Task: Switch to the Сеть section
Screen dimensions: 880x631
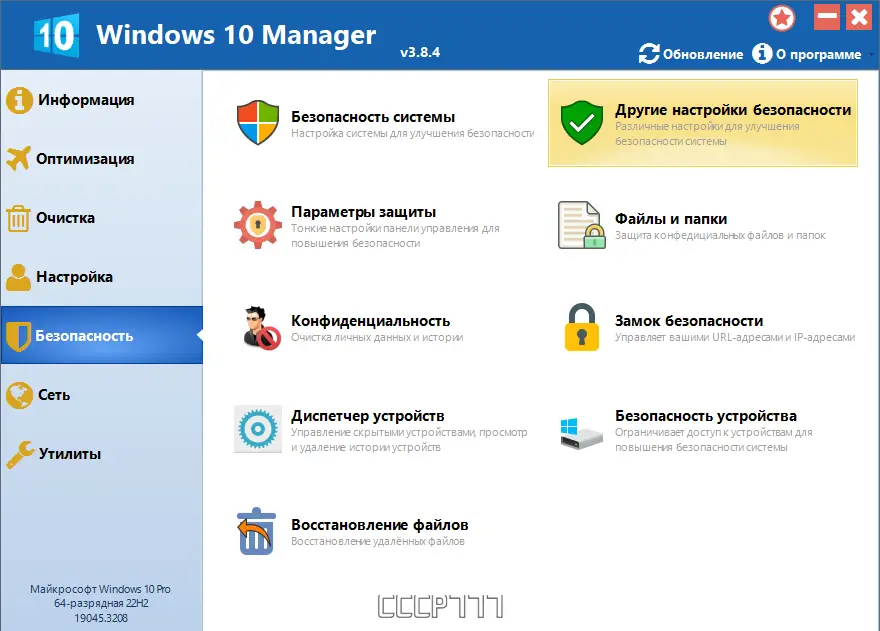Action: (101, 395)
